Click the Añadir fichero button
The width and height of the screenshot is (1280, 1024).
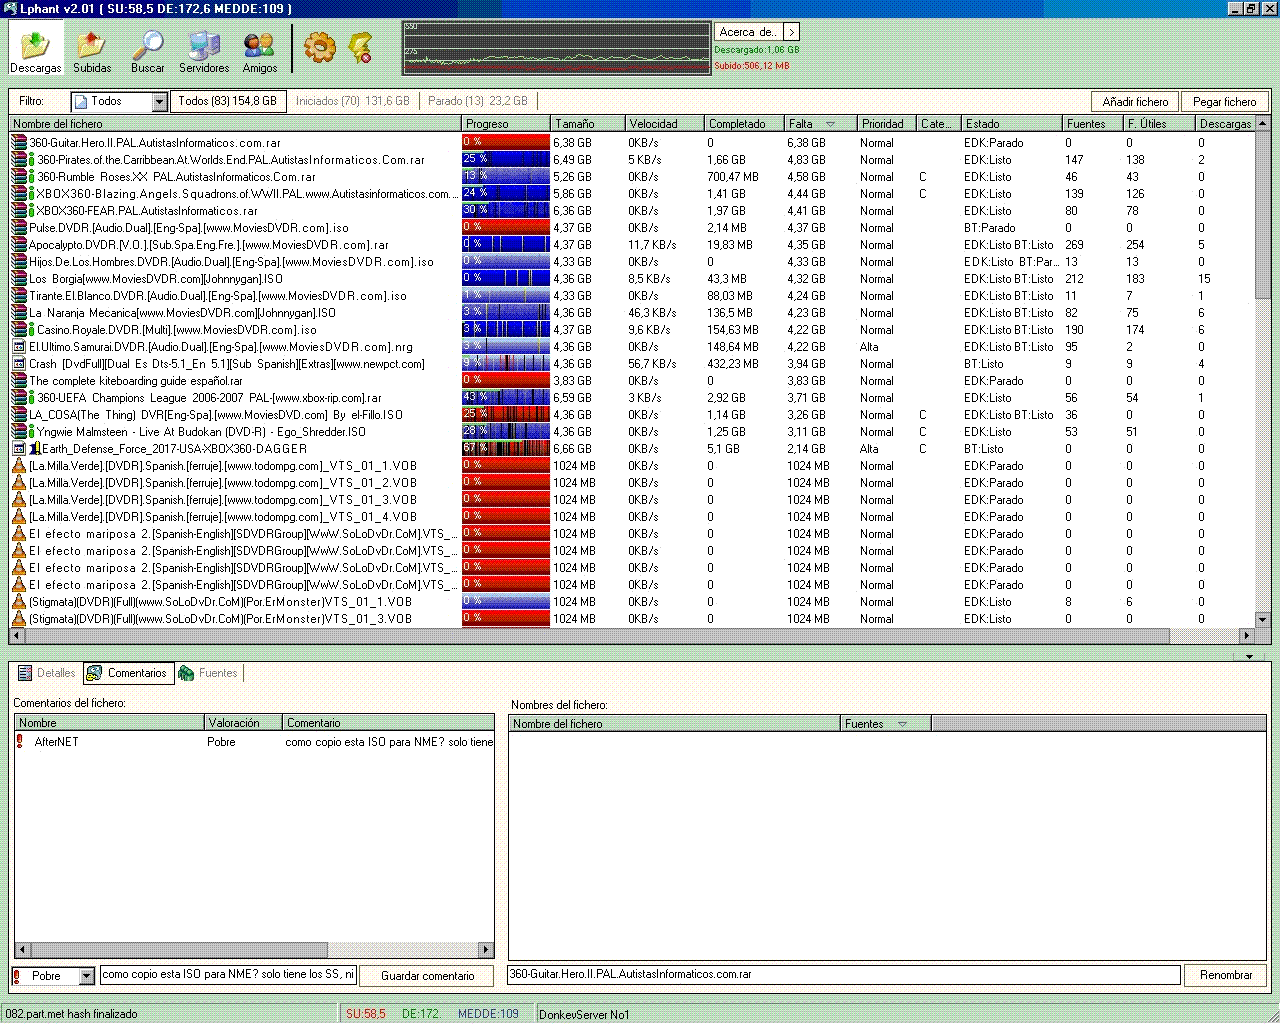(x=1135, y=102)
